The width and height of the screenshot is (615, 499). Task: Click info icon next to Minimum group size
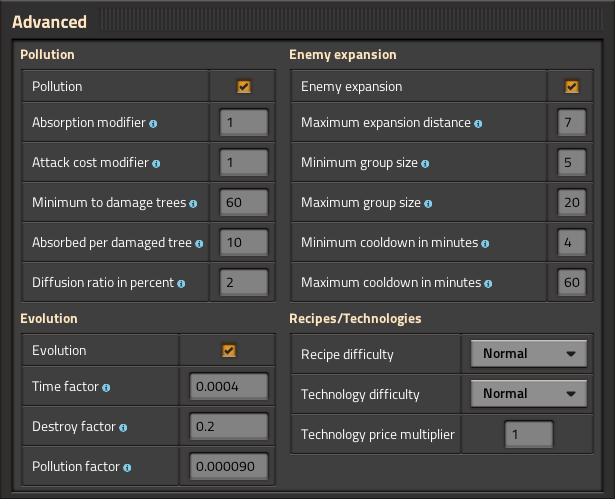(425, 164)
